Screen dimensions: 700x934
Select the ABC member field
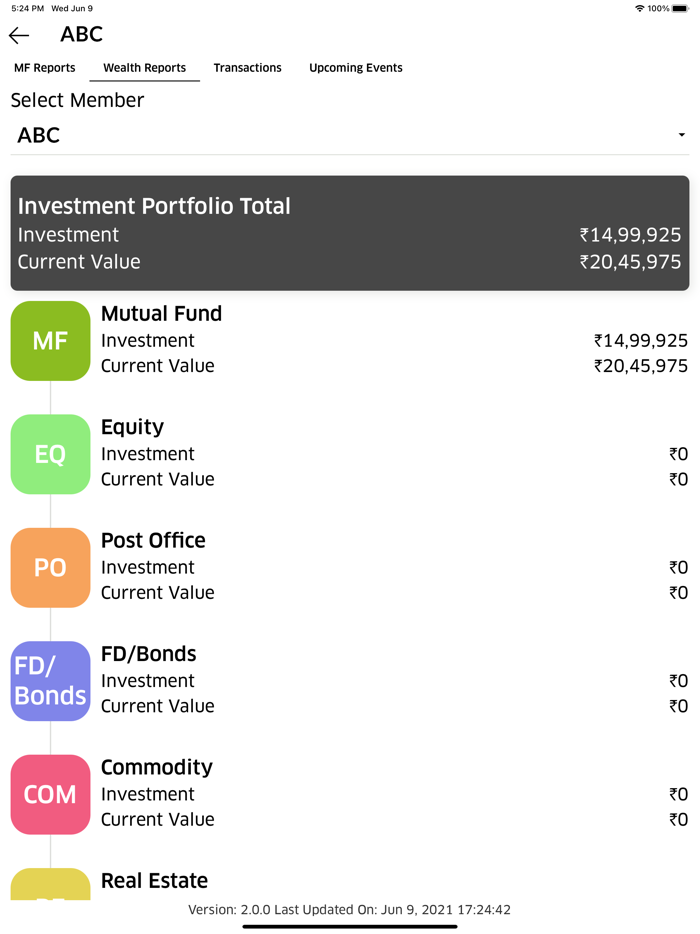(350, 136)
